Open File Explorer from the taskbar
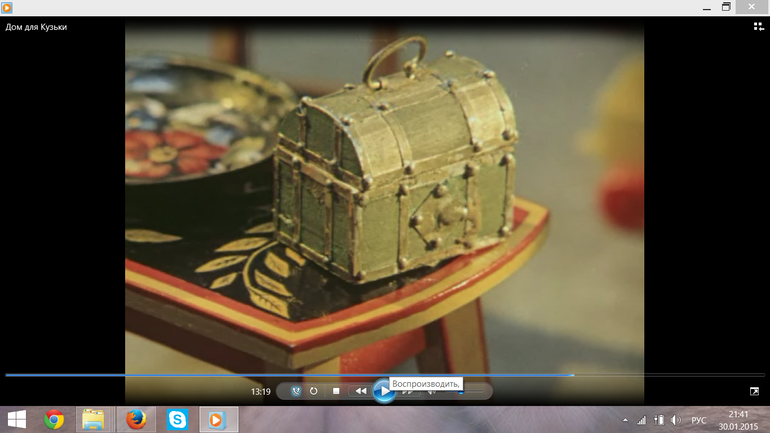 click(93, 420)
